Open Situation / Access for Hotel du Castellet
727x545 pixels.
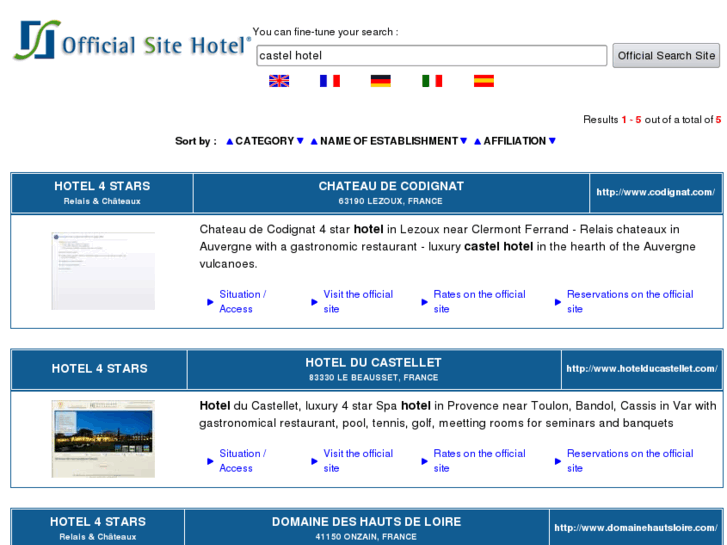242,461
